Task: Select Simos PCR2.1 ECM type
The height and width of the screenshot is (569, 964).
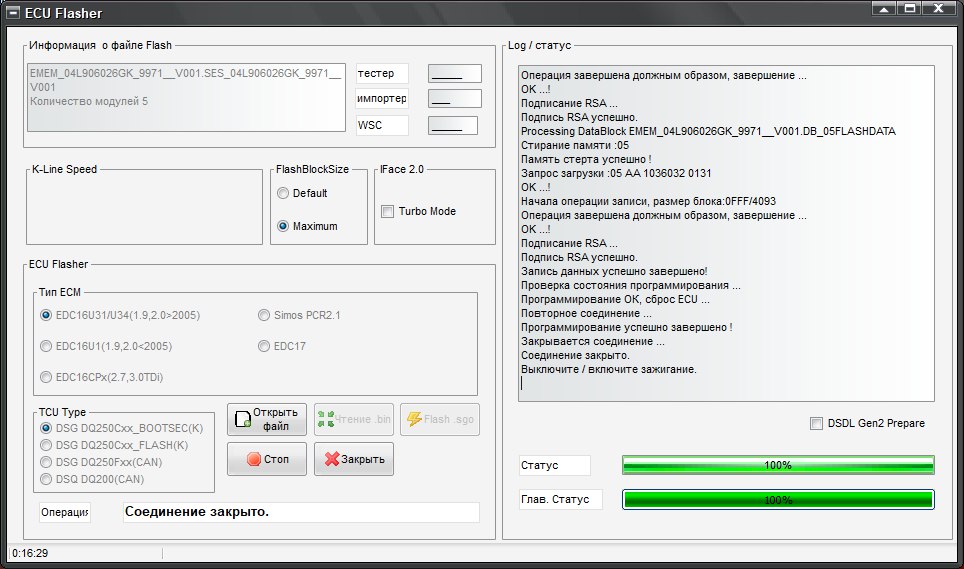Action: [264, 315]
